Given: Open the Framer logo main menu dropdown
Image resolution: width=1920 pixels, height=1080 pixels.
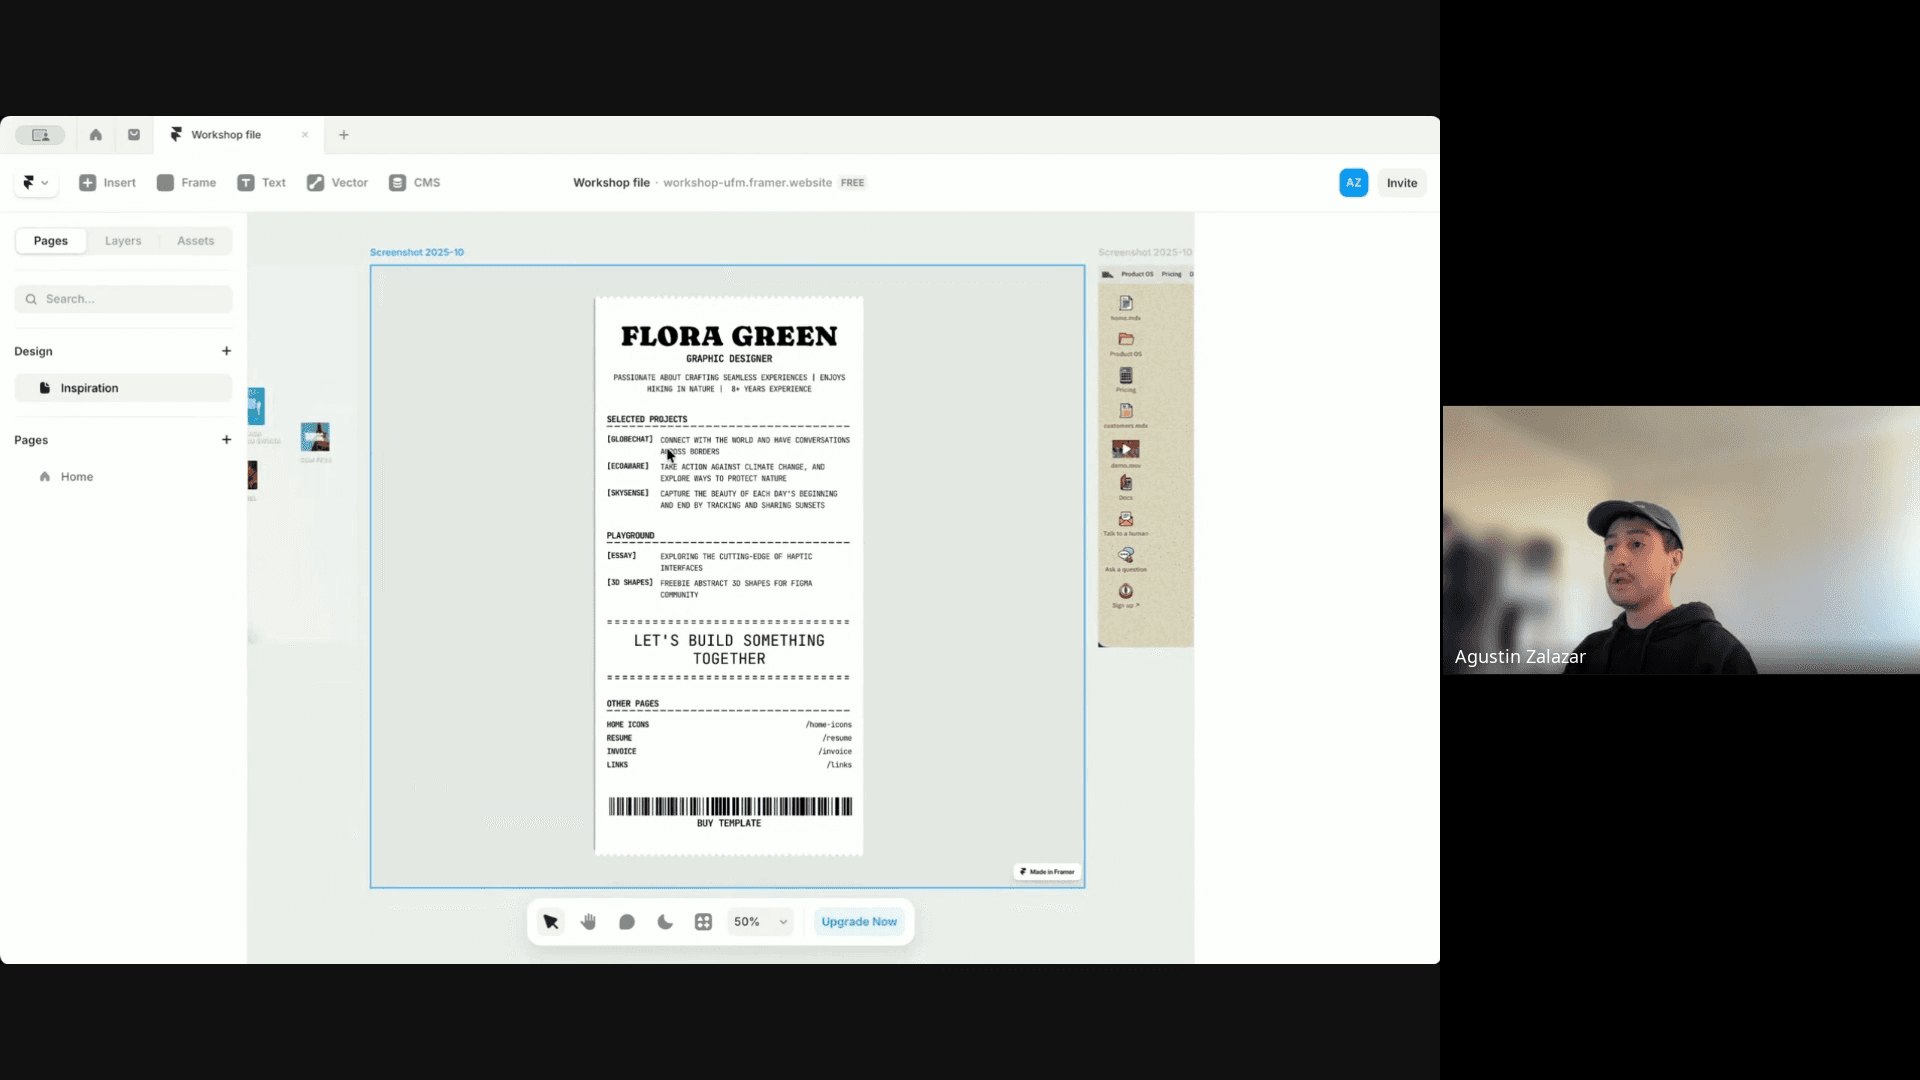Looking at the screenshot, I should (x=35, y=183).
